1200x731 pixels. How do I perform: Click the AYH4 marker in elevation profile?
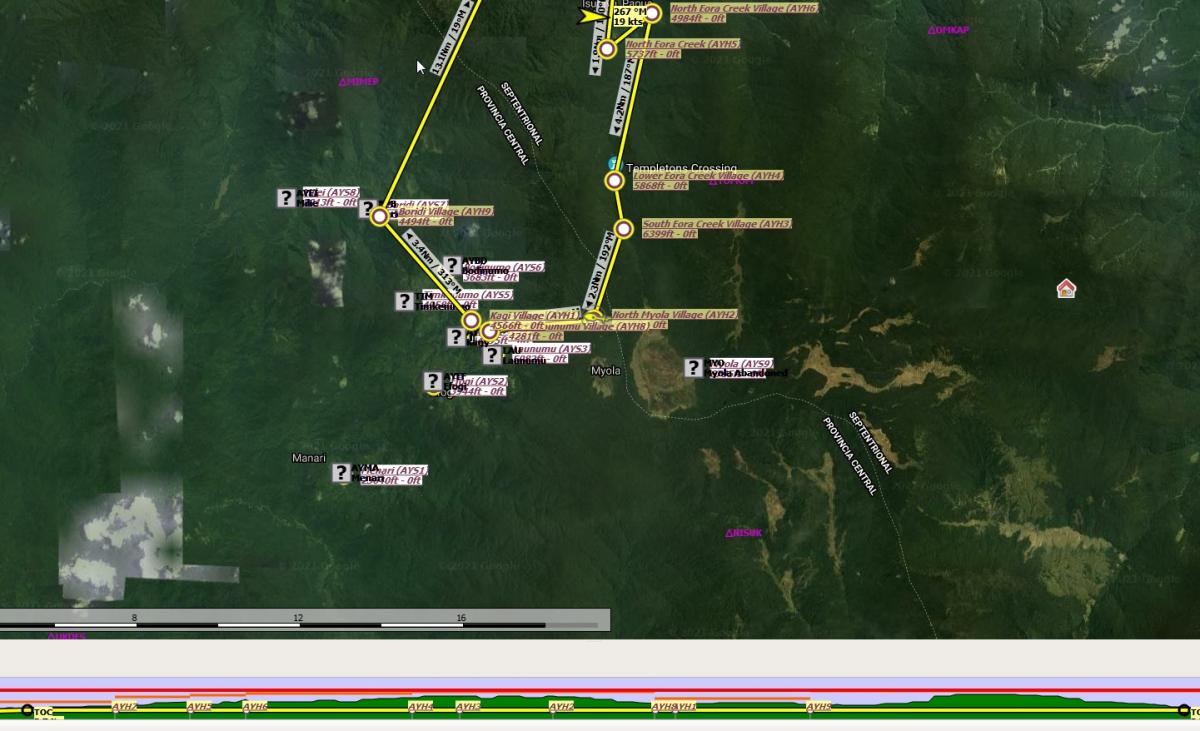420,707
